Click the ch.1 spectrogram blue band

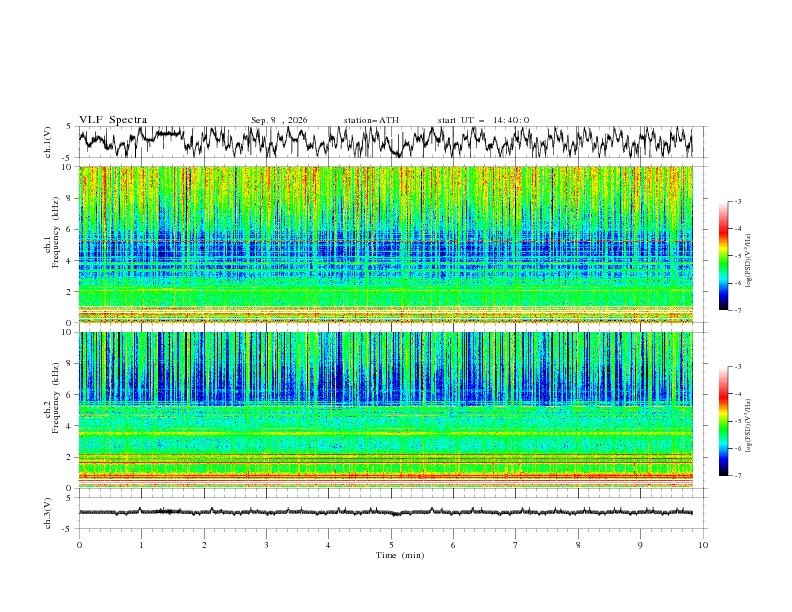(x=385, y=255)
